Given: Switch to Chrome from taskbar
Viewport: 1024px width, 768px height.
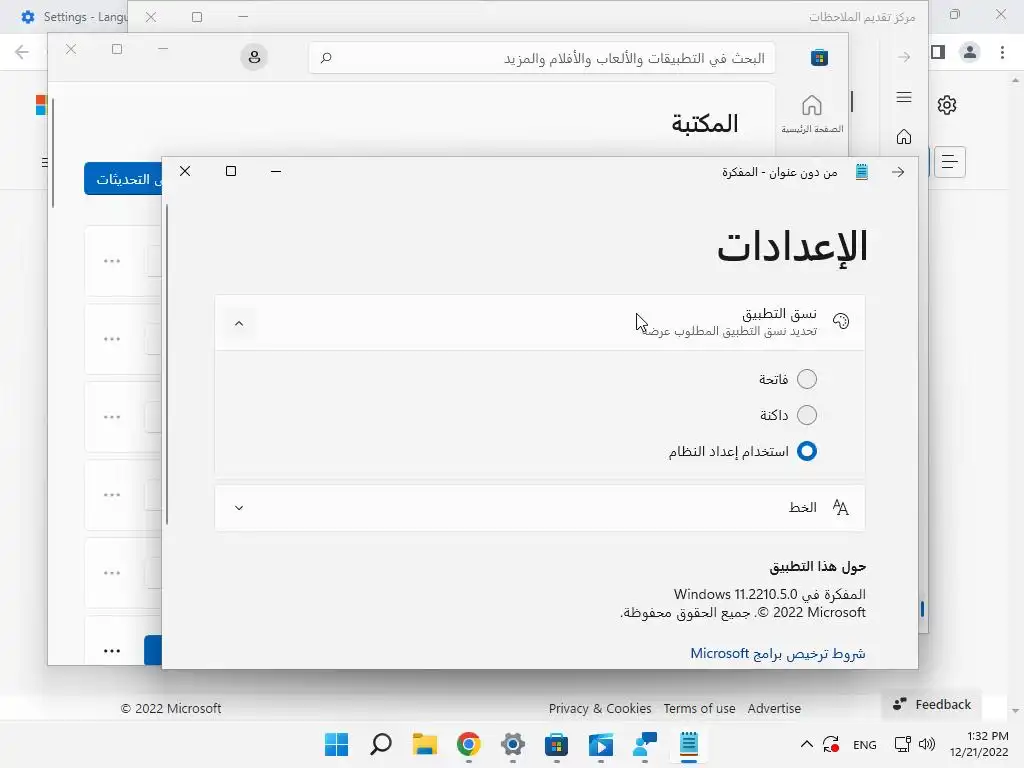Looking at the screenshot, I should [468, 744].
